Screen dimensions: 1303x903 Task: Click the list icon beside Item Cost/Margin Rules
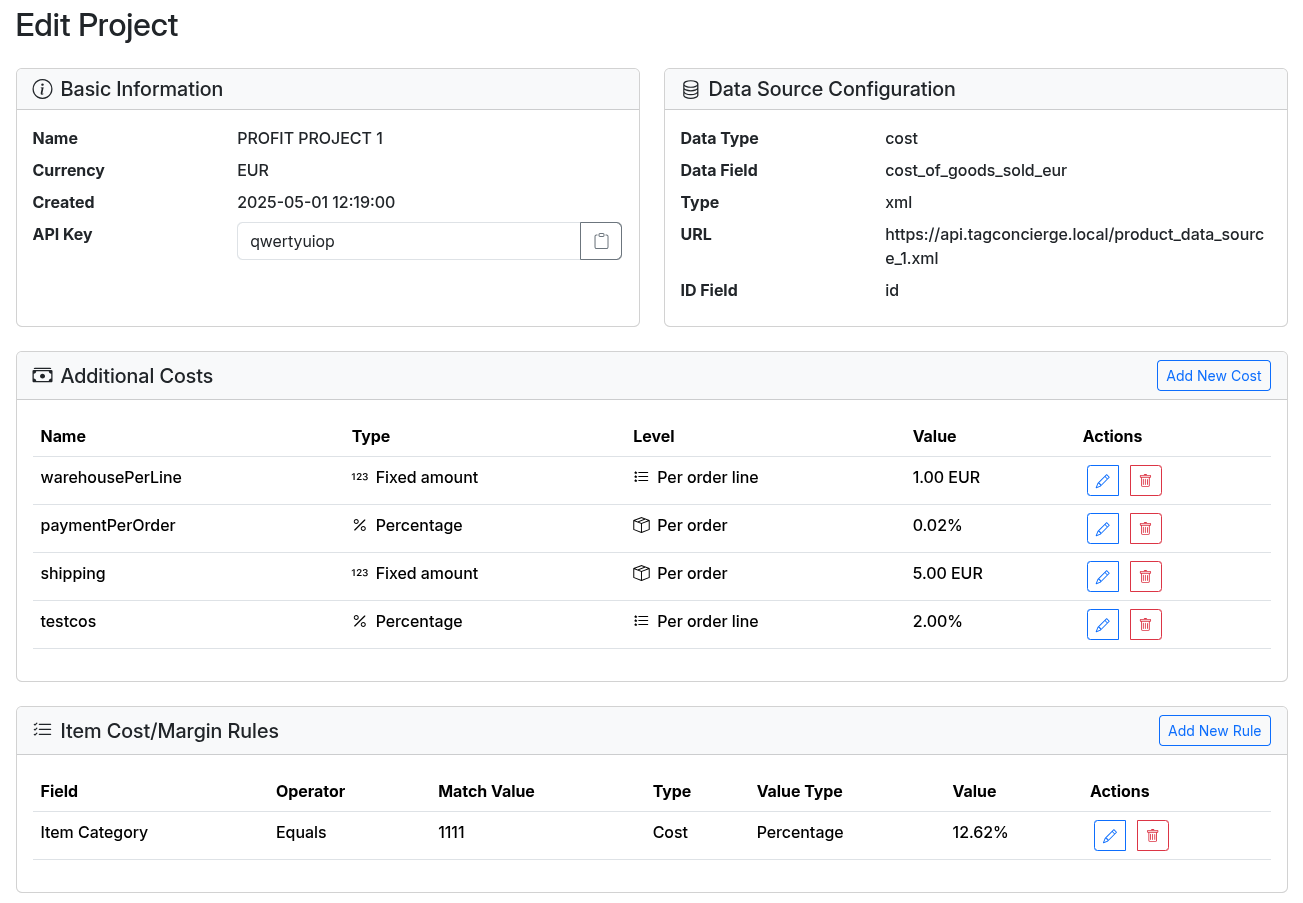click(42, 730)
